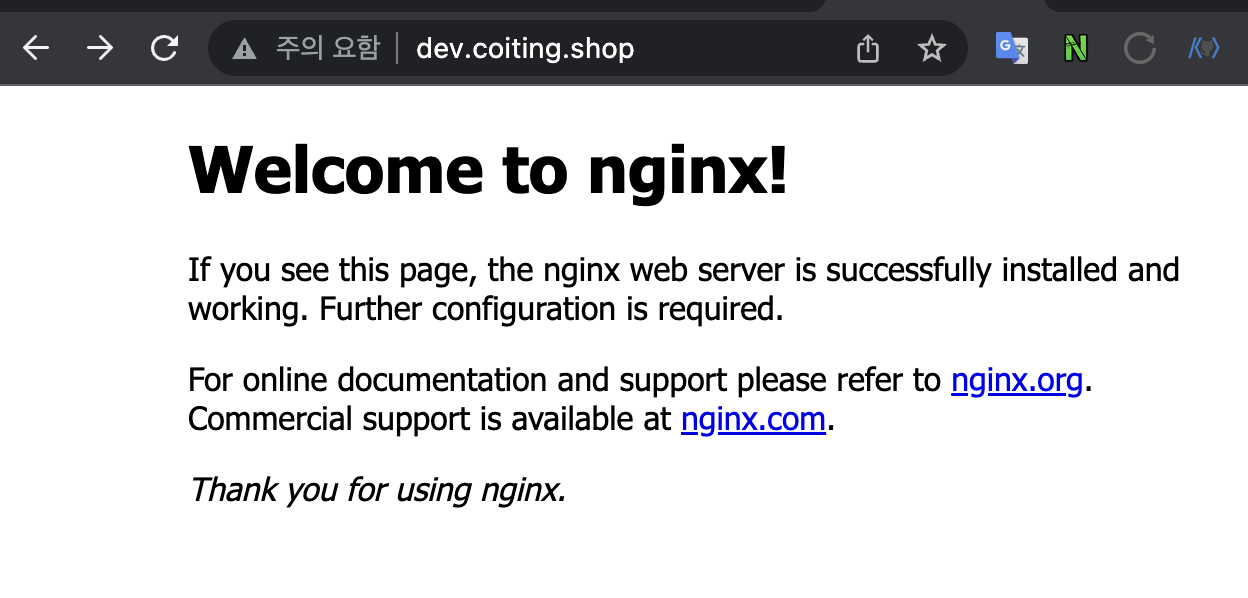Share this page via the share icon

(868, 48)
